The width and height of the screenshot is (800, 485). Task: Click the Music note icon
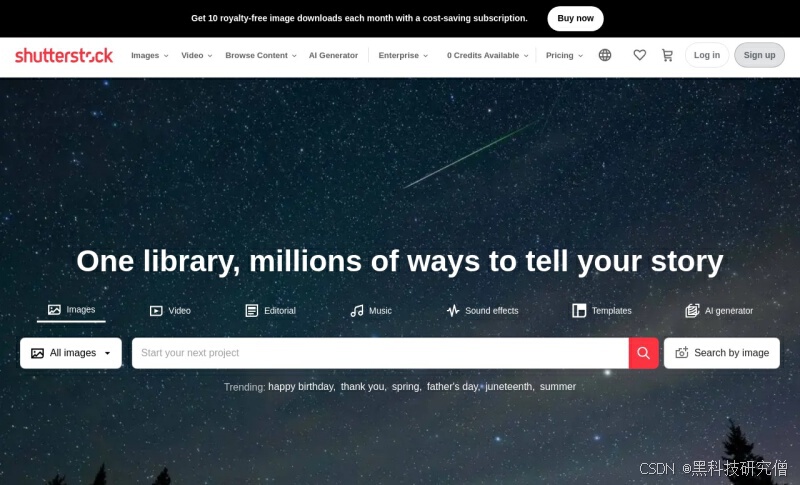tap(357, 311)
